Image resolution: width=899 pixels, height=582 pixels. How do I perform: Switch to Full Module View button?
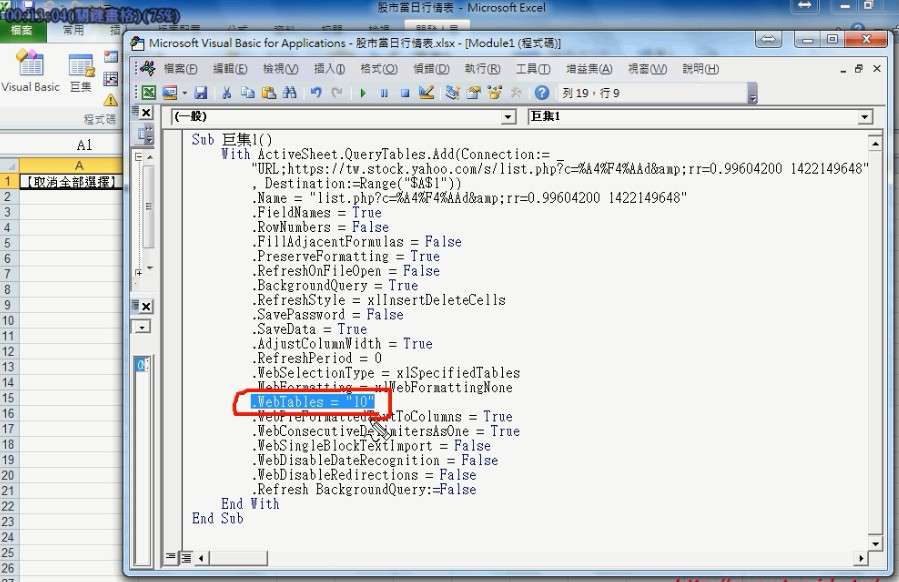coord(186,557)
